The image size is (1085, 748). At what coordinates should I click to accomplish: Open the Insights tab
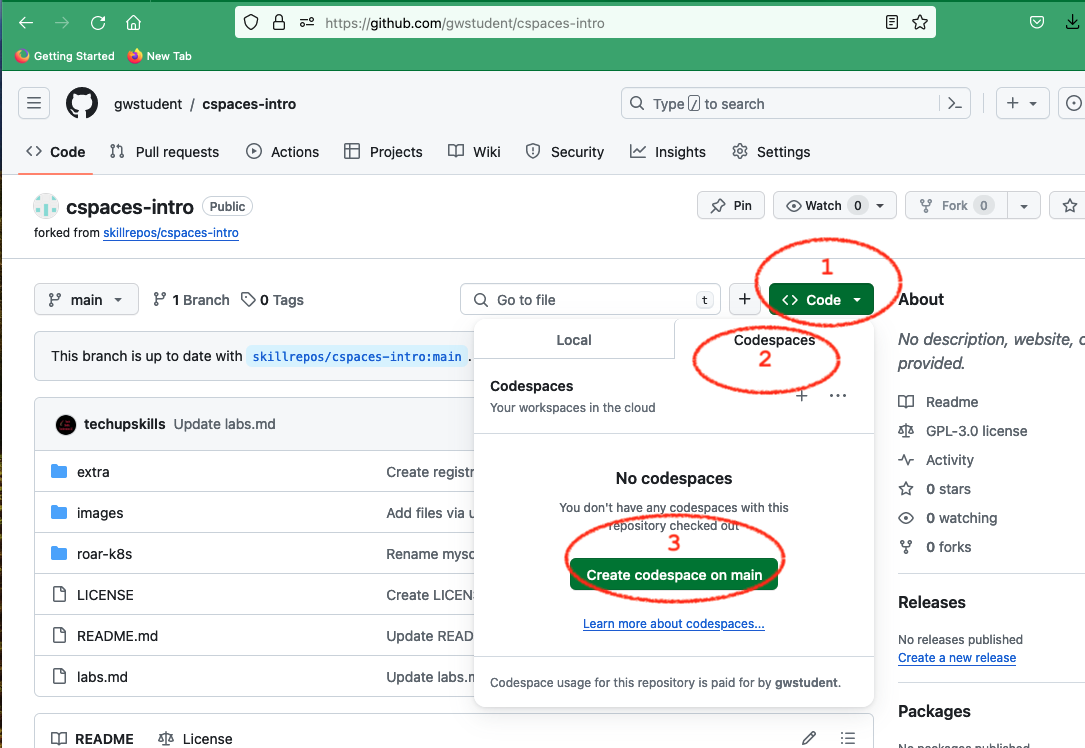pyautogui.click(x=668, y=152)
